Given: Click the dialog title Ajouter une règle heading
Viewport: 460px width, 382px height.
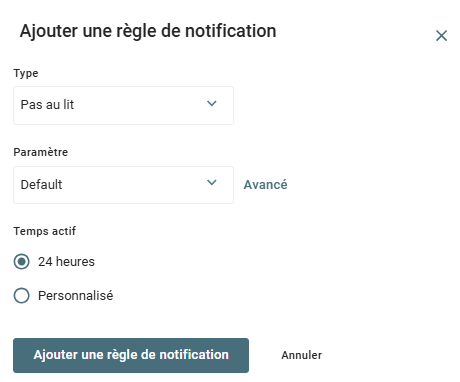Looking at the screenshot, I should coord(148,31).
